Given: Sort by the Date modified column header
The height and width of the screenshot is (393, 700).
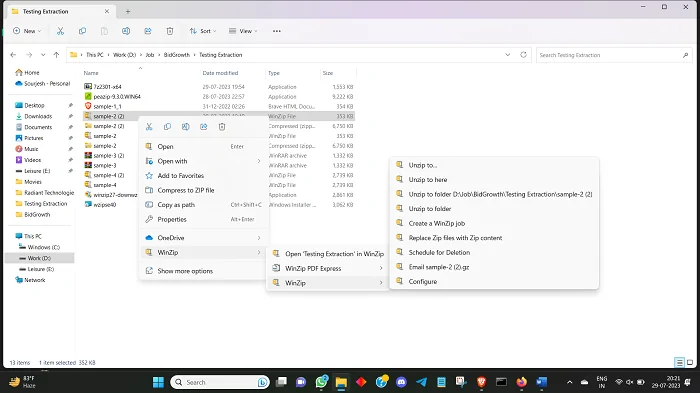Looking at the screenshot, I should click(x=220, y=73).
